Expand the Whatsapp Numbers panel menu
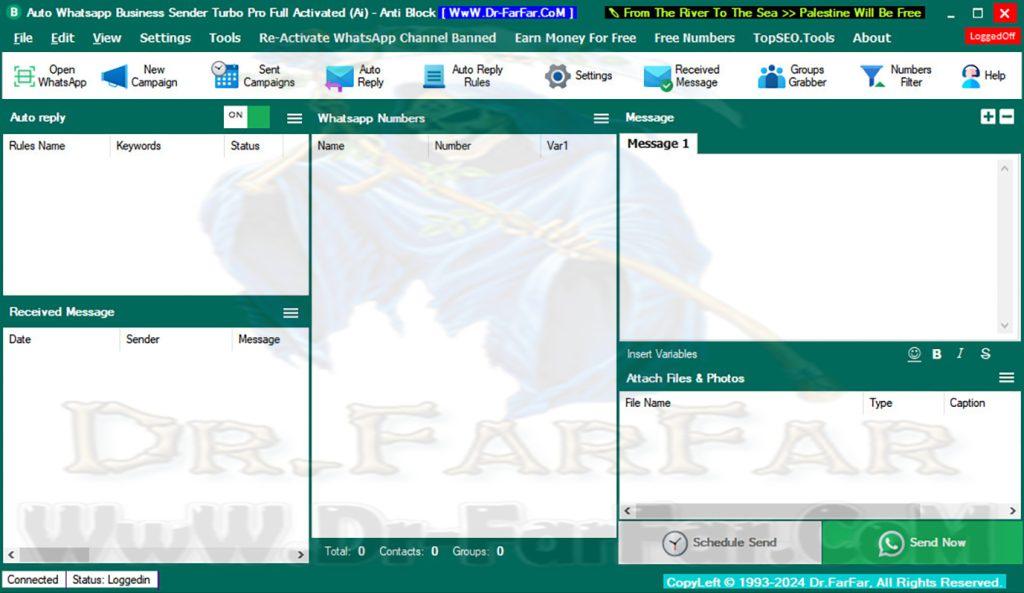Image resolution: width=1024 pixels, height=593 pixels. click(x=601, y=118)
